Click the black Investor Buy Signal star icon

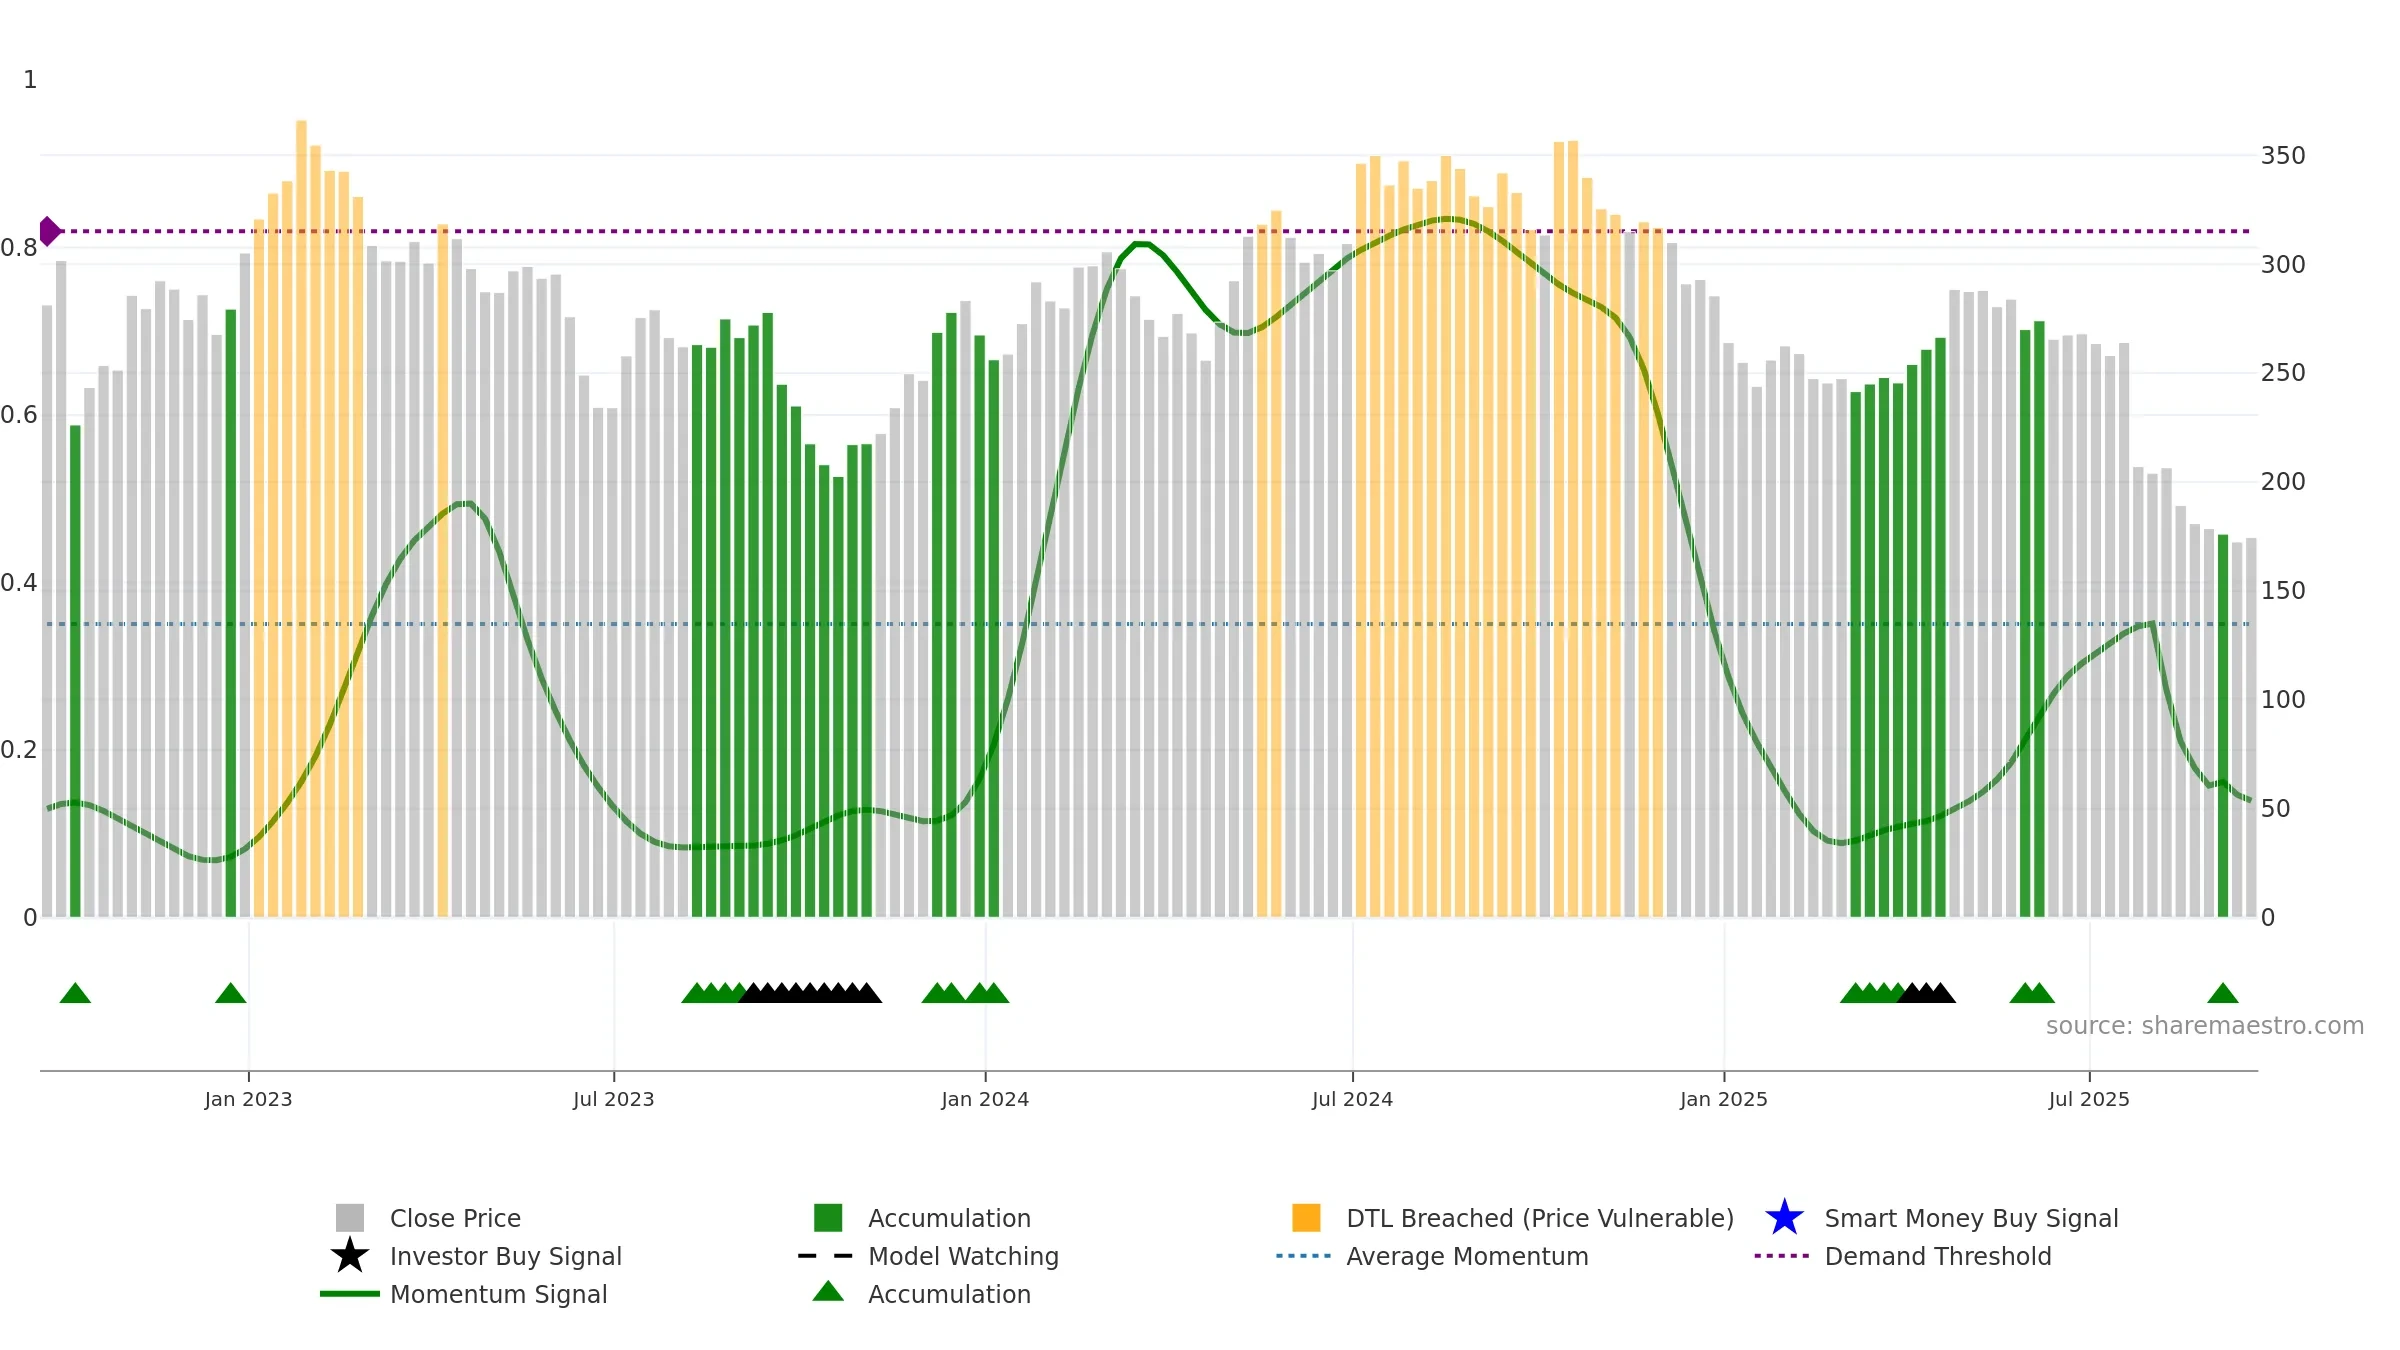pyautogui.click(x=350, y=1256)
